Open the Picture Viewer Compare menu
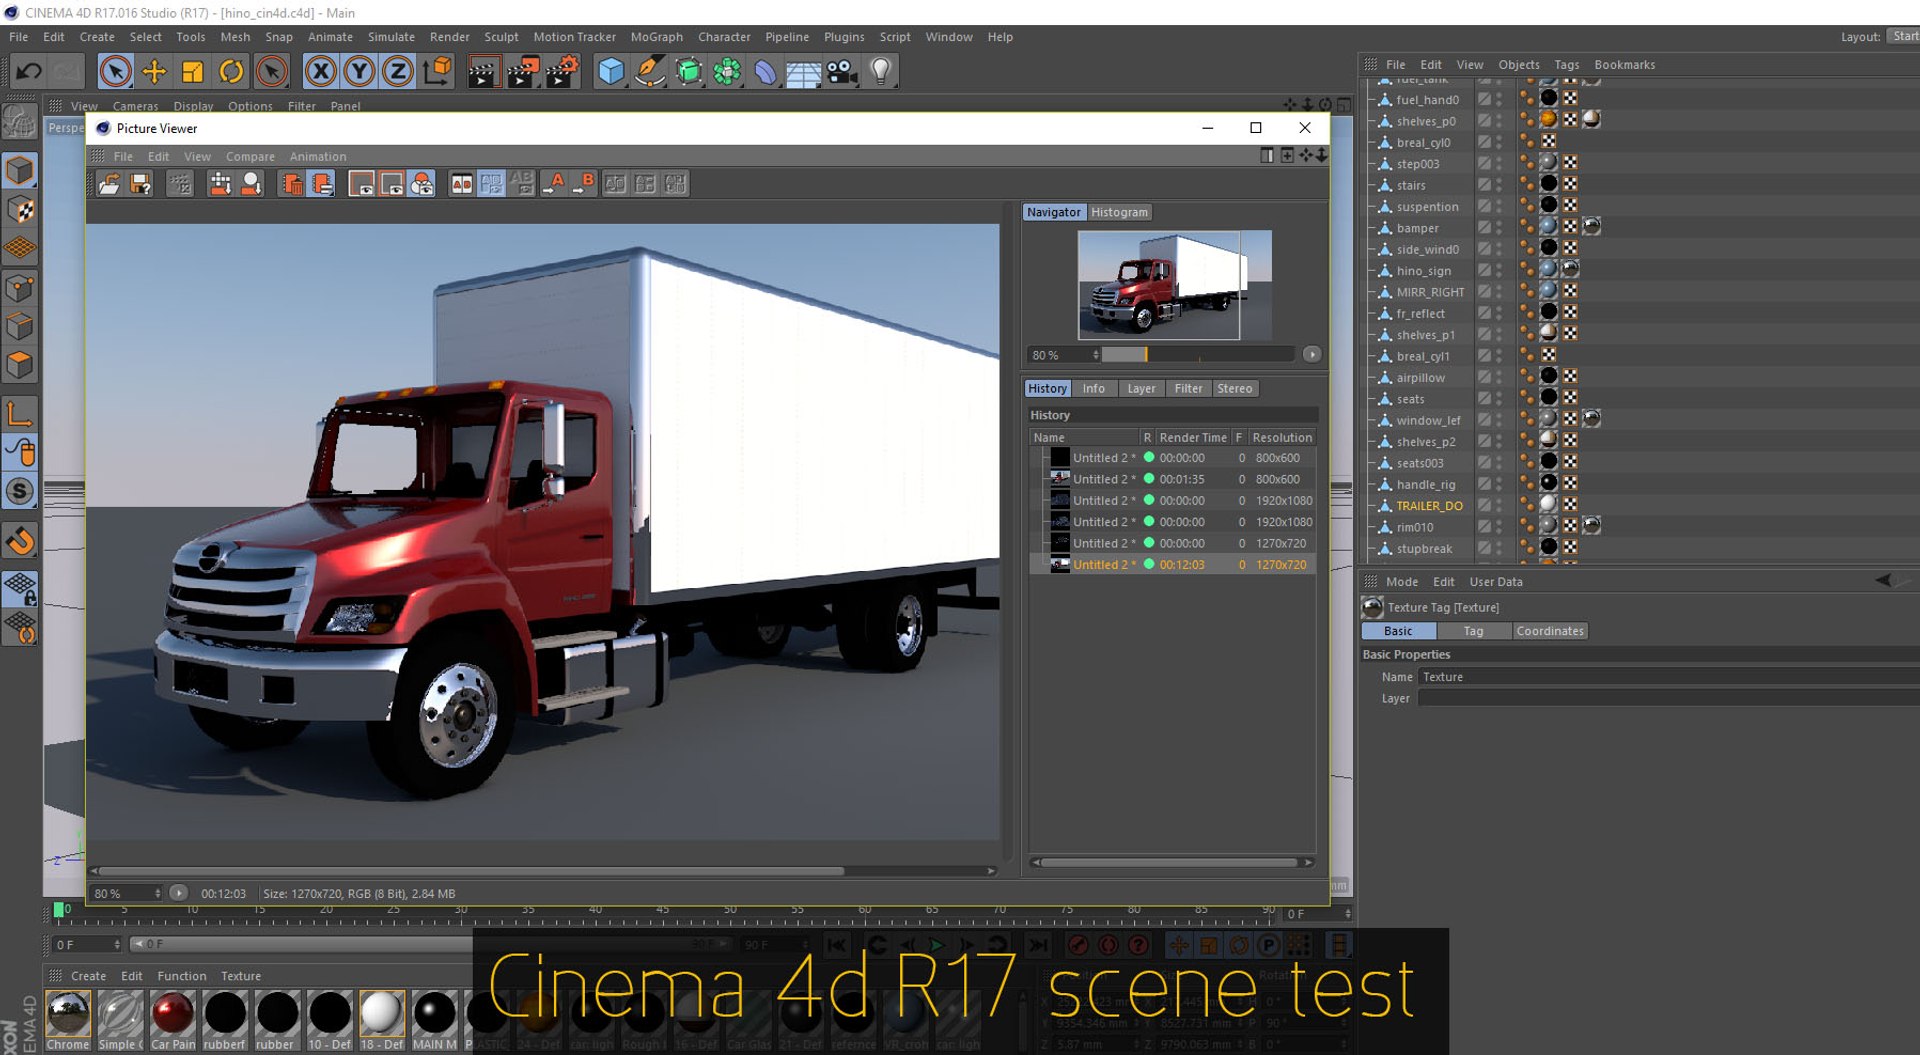Image resolution: width=1920 pixels, height=1055 pixels. click(x=250, y=157)
